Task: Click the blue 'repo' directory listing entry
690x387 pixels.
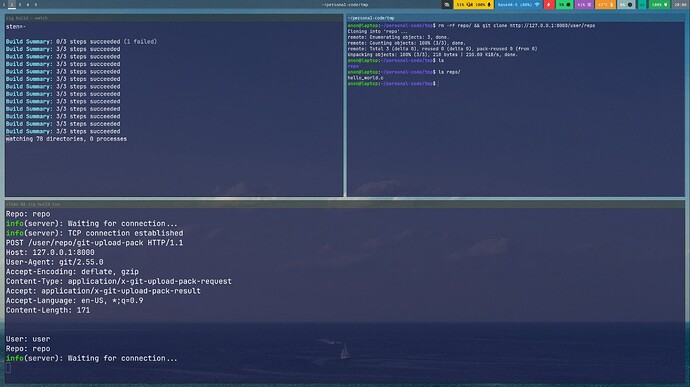Action: [x=353, y=66]
